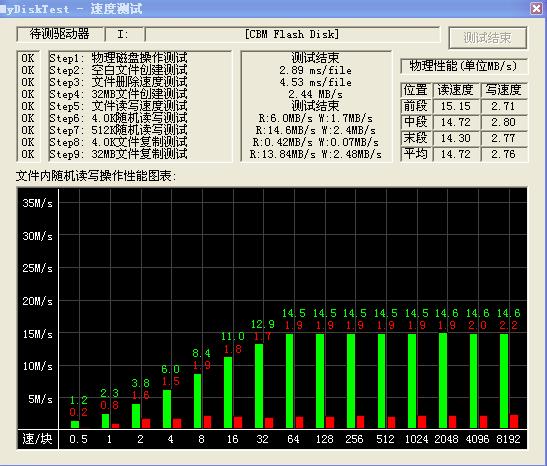Click the 1024 block size label

click(x=416, y=439)
